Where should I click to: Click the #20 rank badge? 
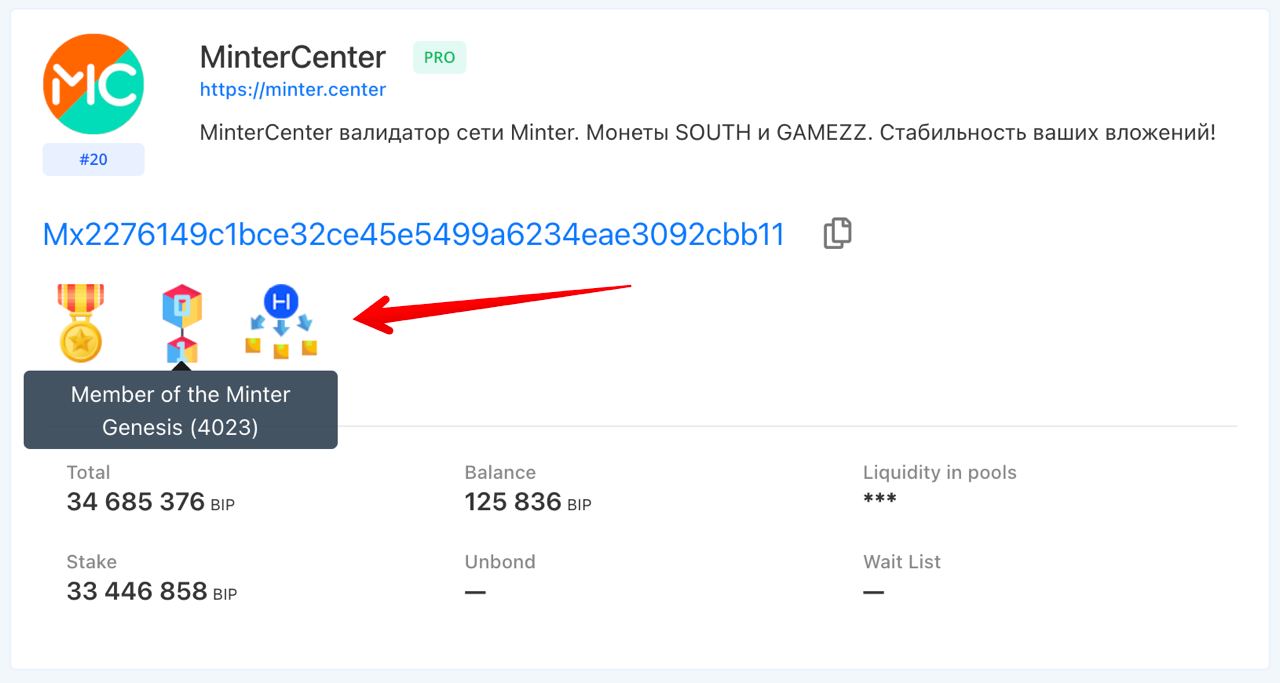tap(93, 159)
